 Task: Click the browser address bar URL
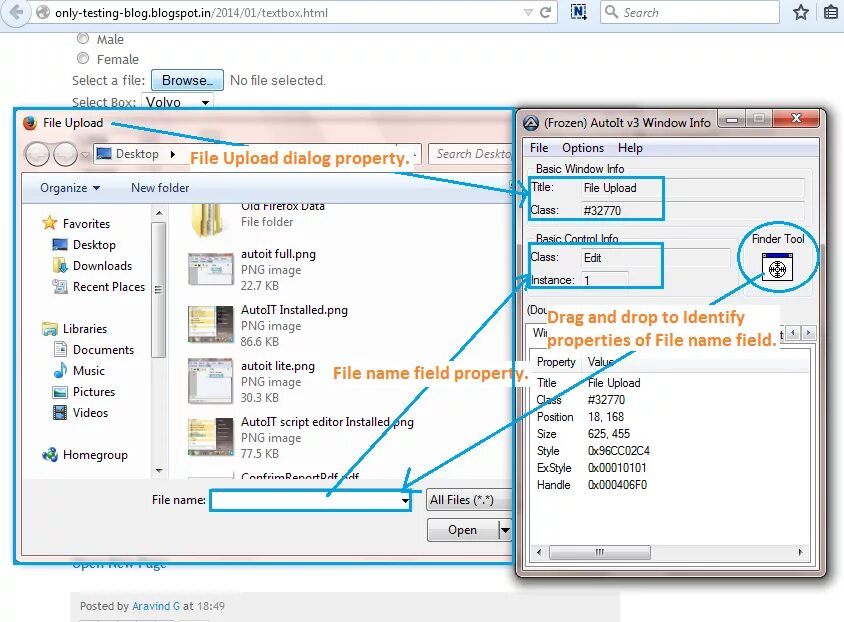click(x=191, y=12)
